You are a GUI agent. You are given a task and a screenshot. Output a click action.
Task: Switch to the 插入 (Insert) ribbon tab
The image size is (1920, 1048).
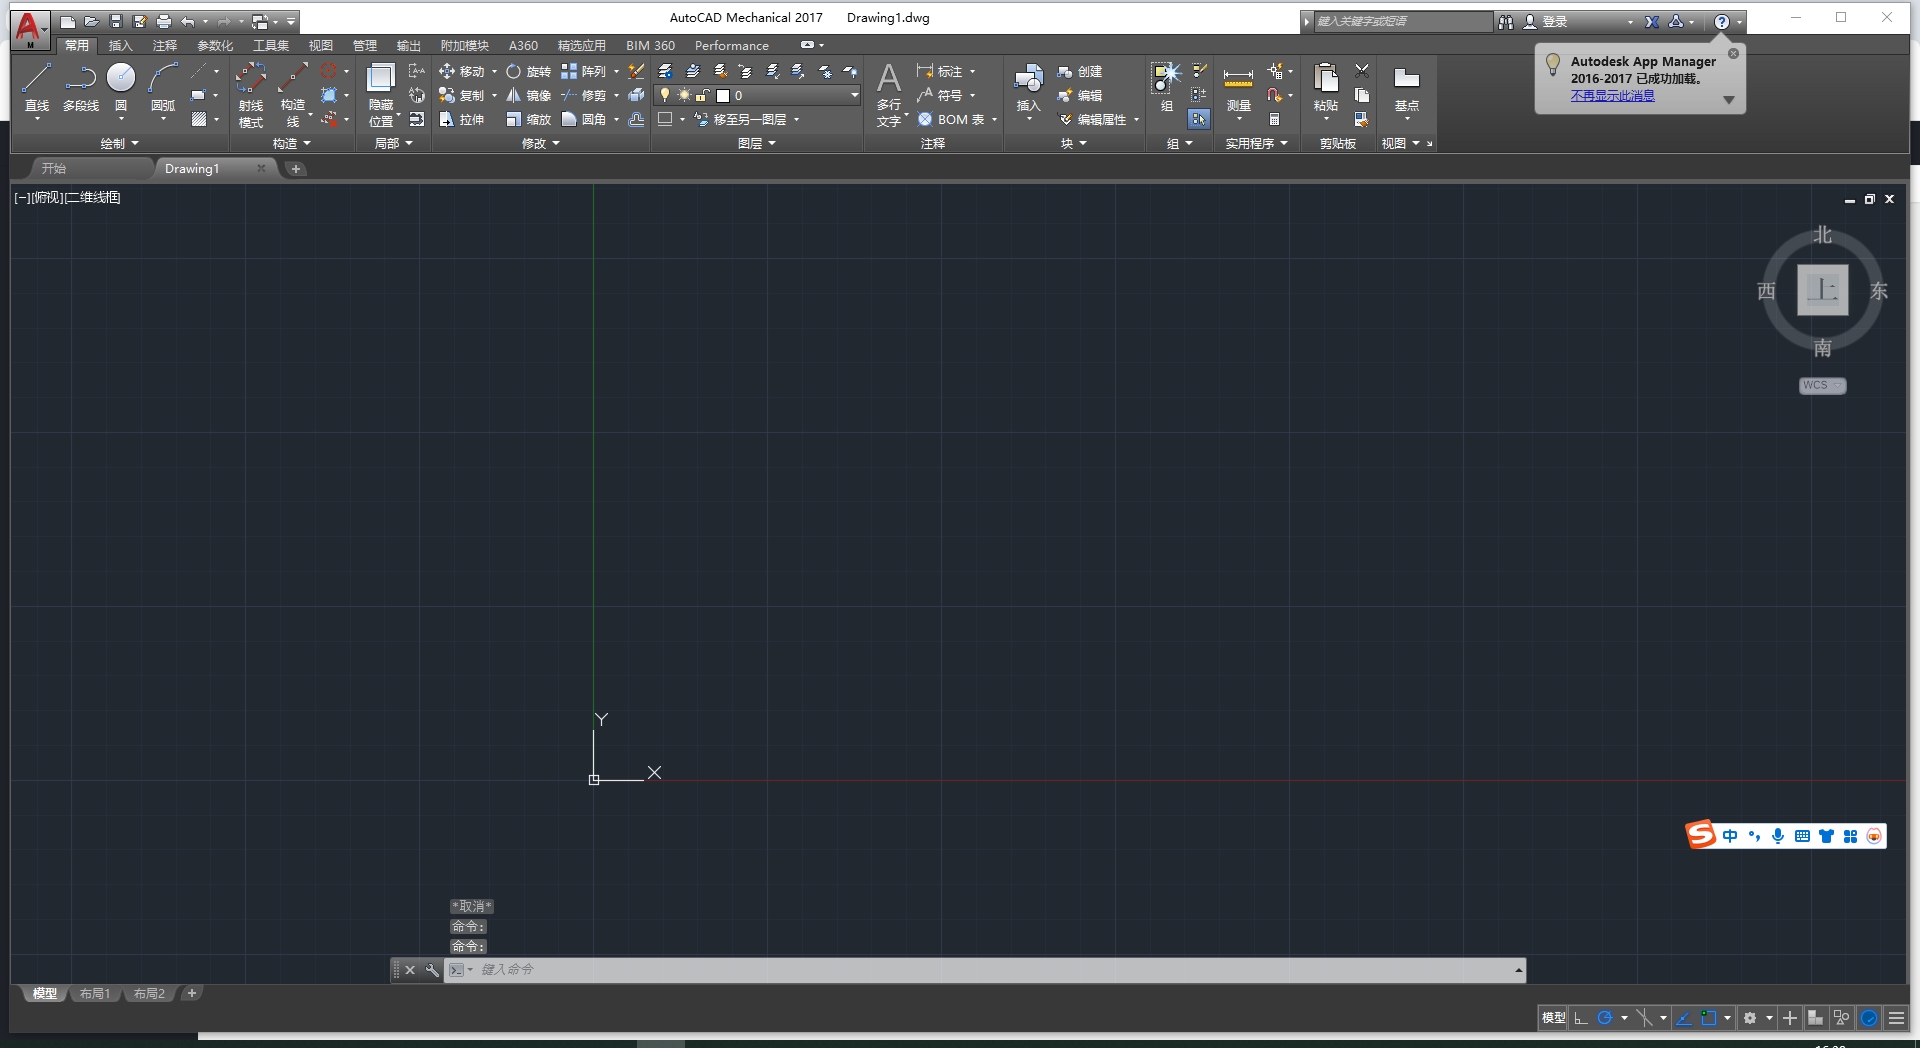point(120,46)
